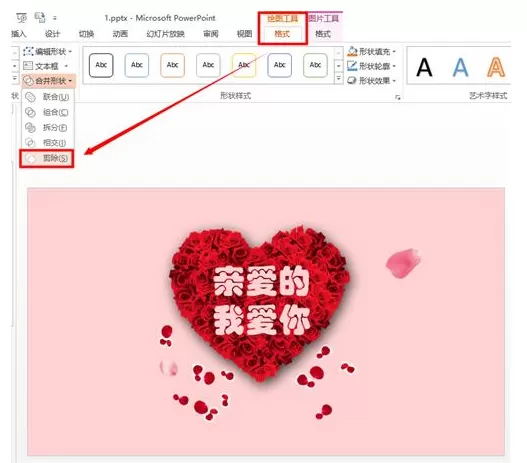The image size is (527, 463).
Task: Click the 文本框 text box icon
Action: tap(28, 66)
